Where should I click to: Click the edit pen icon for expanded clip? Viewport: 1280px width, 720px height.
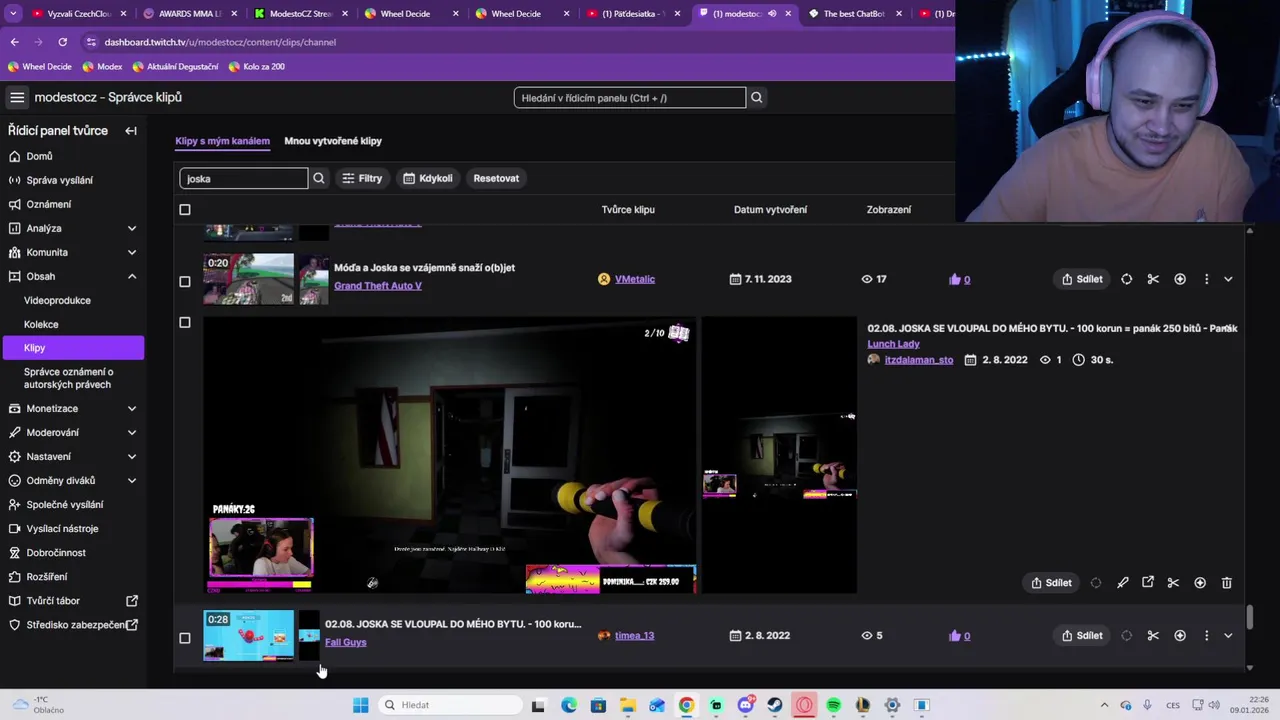point(1122,583)
